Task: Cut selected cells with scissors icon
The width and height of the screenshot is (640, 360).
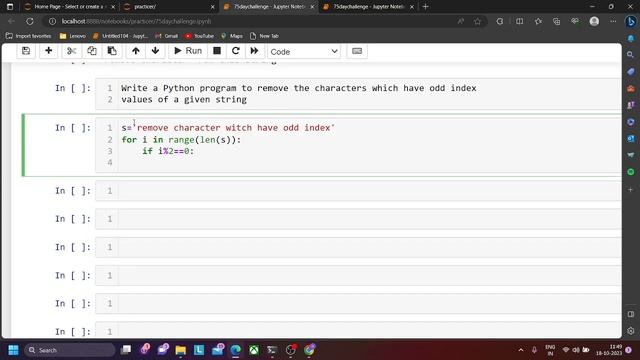Action: tap(71, 51)
